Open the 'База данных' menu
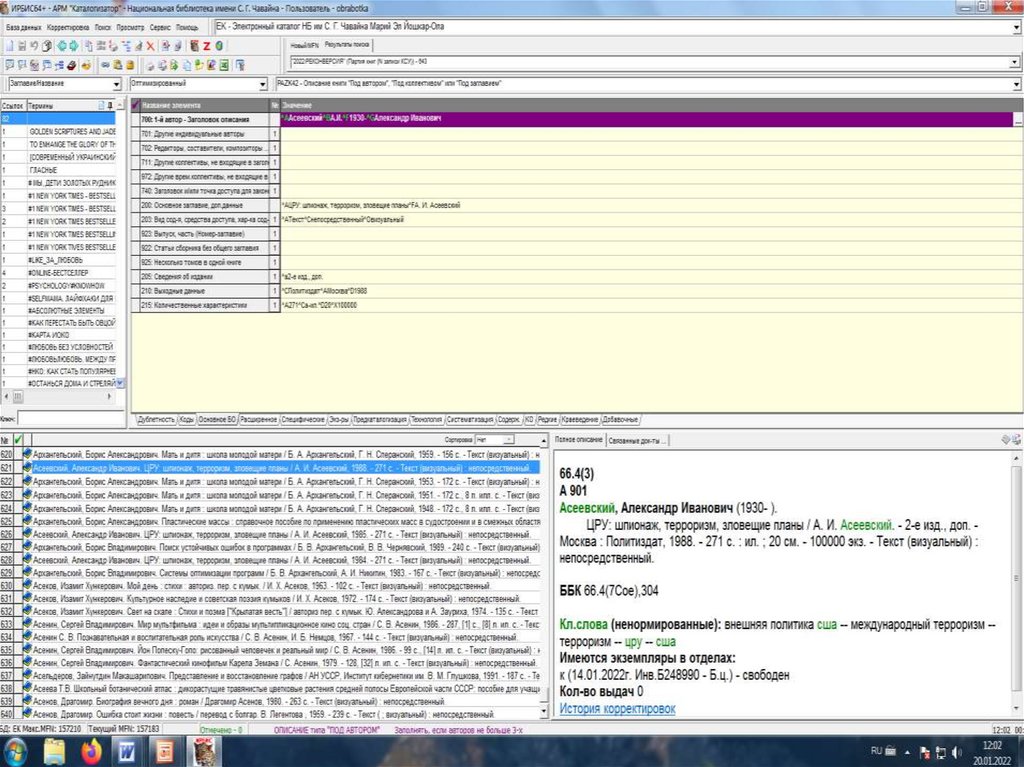This screenshot has width=1024, height=767. pos(24,27)
